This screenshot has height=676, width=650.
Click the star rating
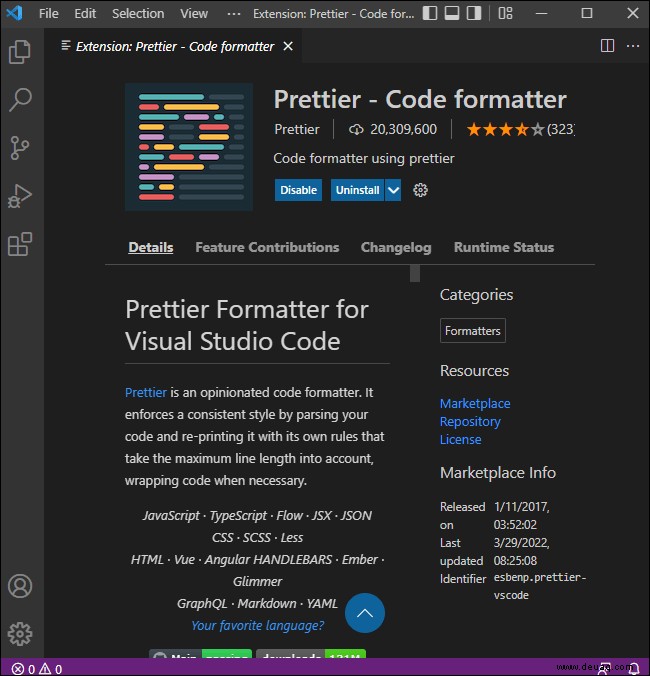[x=505, y=129]
